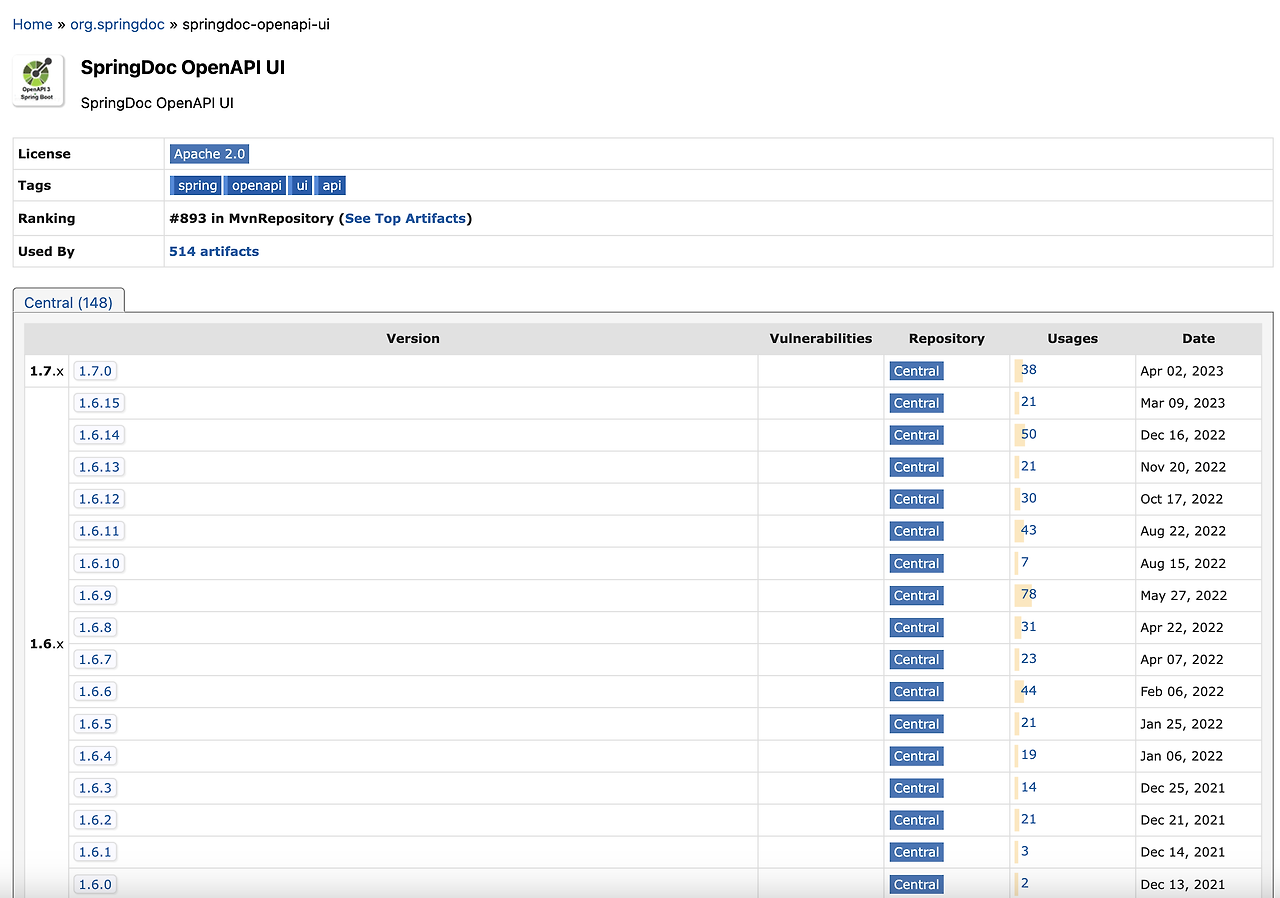
Task: View version 1.6.2
Action: click(x=96, y=820)
